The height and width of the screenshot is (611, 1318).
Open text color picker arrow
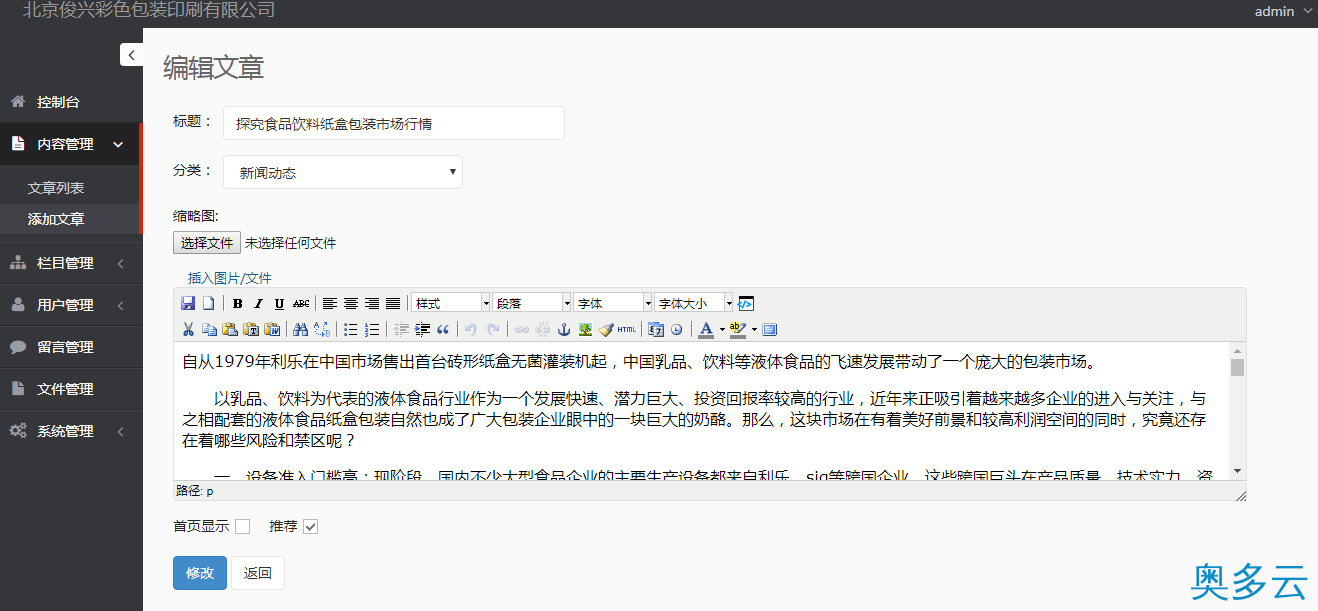[x=722, y=329]
